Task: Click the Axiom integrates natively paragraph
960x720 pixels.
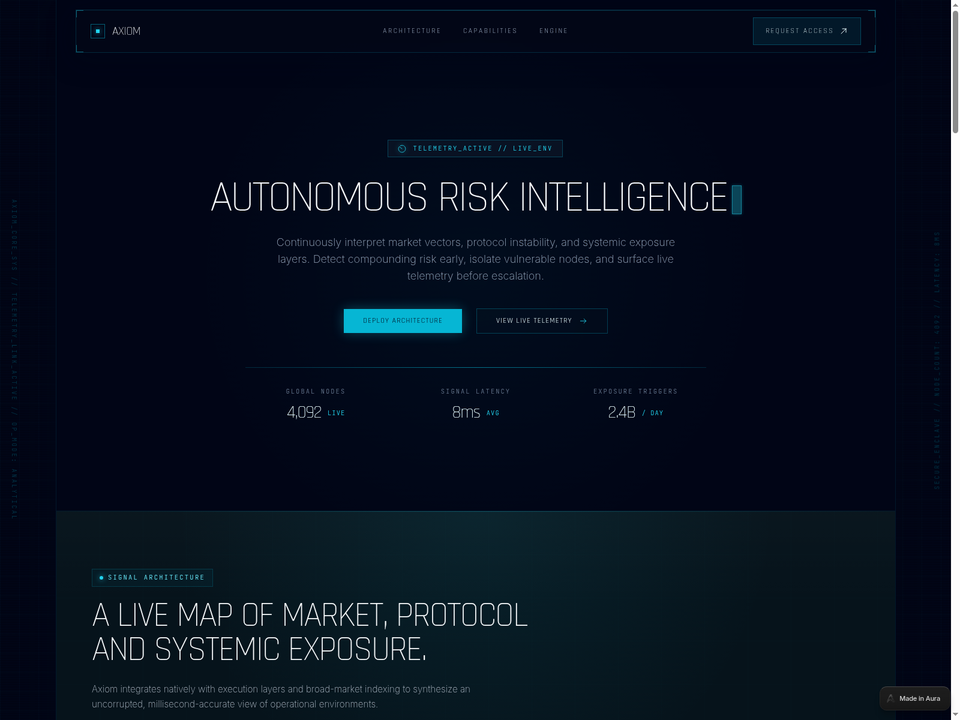Action: click(281, 697)
